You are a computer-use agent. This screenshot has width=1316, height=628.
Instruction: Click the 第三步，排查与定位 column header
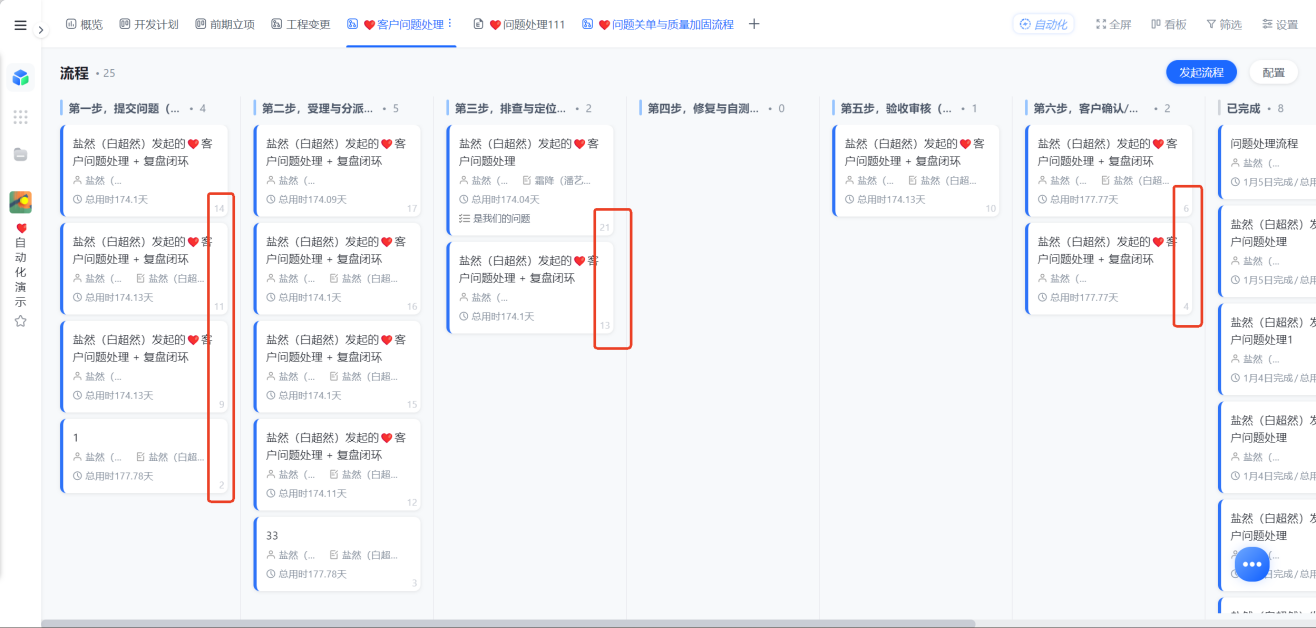pyautogui.click(x=511, y=108)
